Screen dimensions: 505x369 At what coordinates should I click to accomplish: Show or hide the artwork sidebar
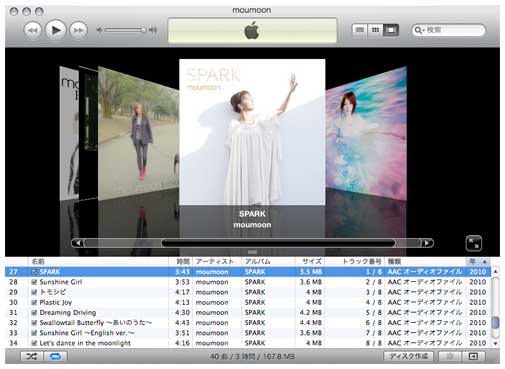(x=473, y=356)
